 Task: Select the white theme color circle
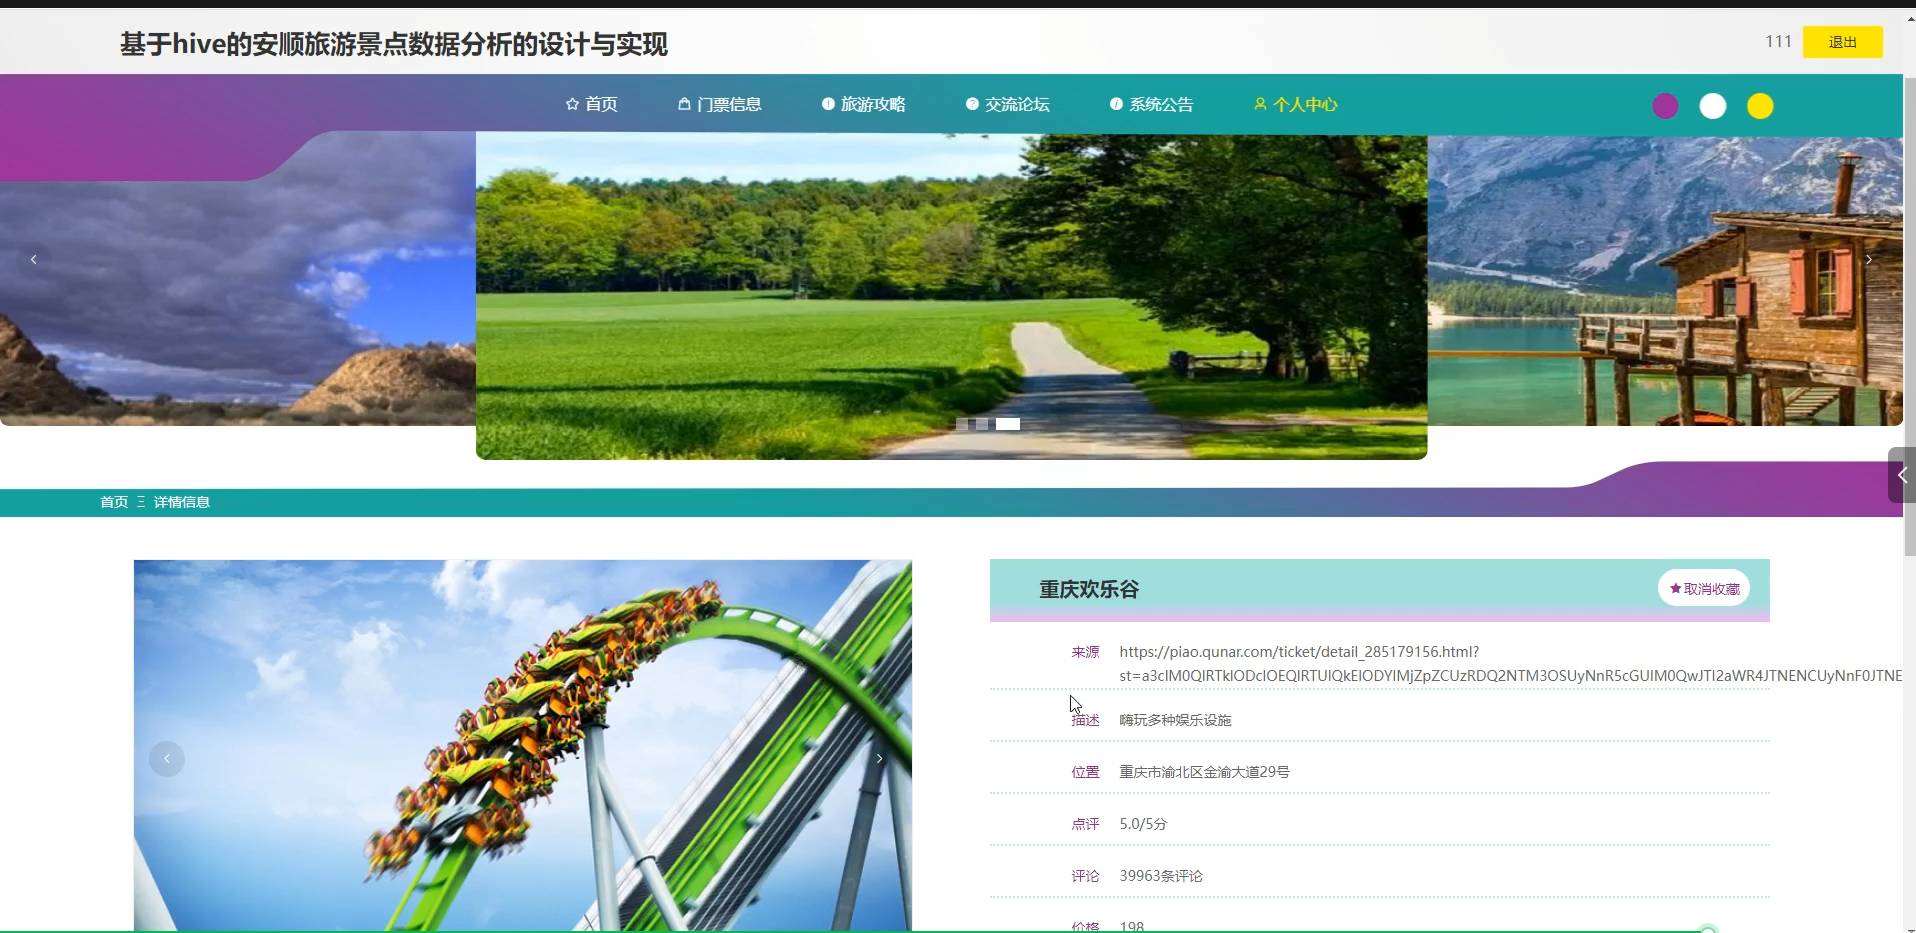click(x=1713, y=106)
